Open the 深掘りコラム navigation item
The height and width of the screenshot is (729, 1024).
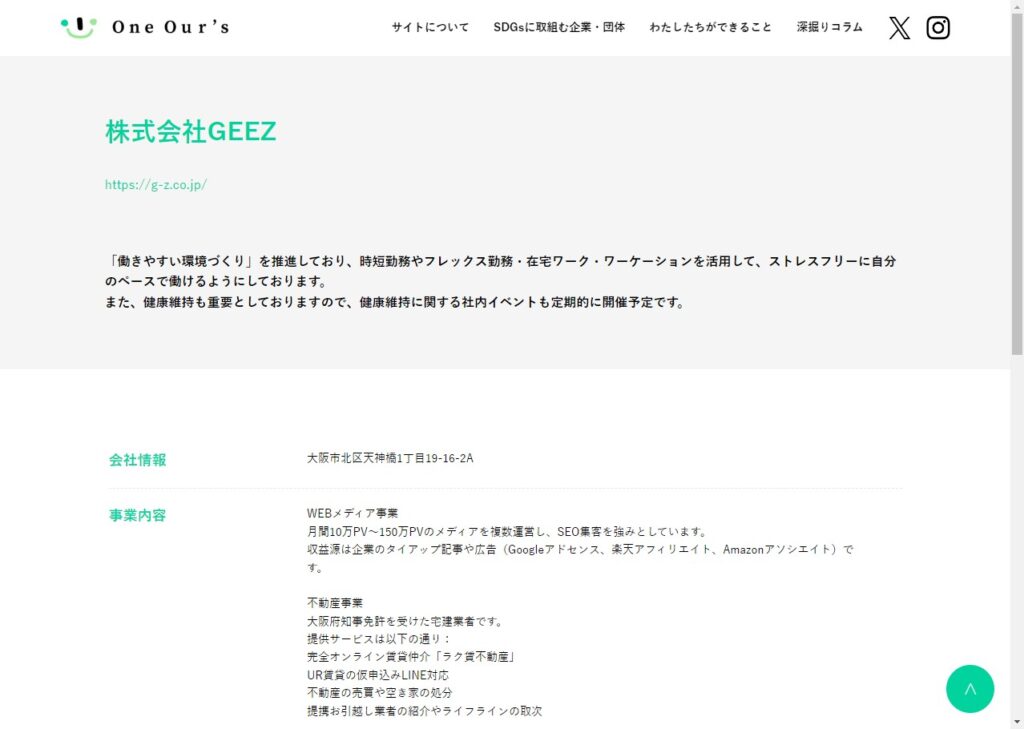pos(829,28)
